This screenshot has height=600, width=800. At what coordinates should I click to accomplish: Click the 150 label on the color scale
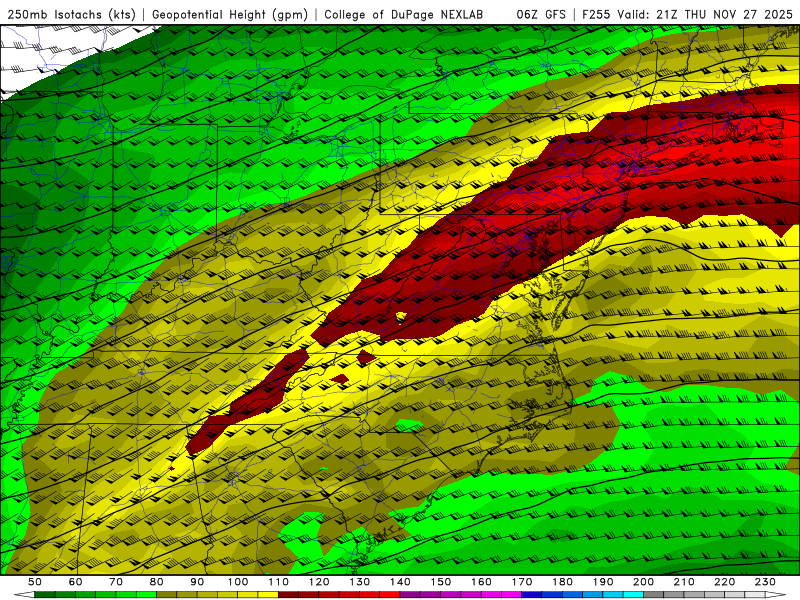click(x=441, y=582)
